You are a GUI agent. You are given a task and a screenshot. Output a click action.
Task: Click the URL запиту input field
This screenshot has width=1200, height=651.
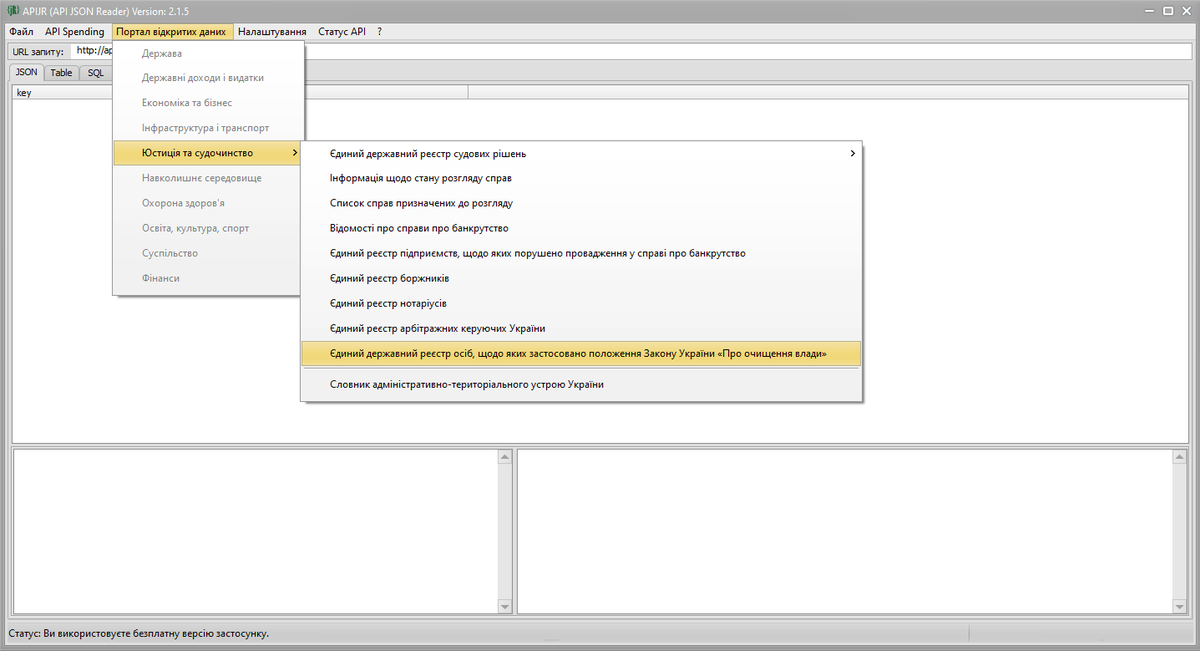pyautogui.click(x=632, y=51)
